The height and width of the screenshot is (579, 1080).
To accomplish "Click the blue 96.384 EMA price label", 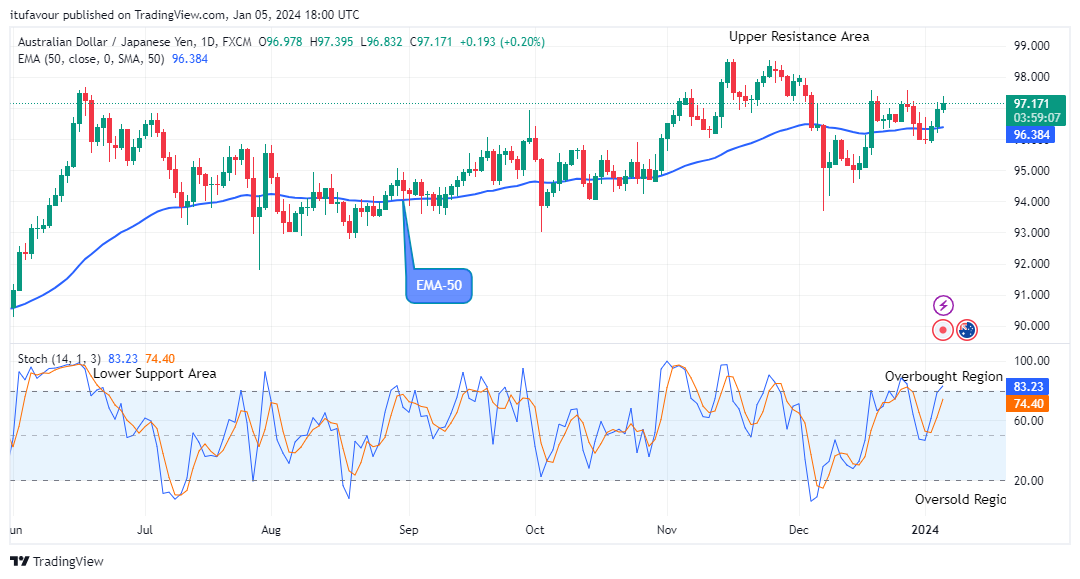I will pyautogui.click(x=1031, y=134).
